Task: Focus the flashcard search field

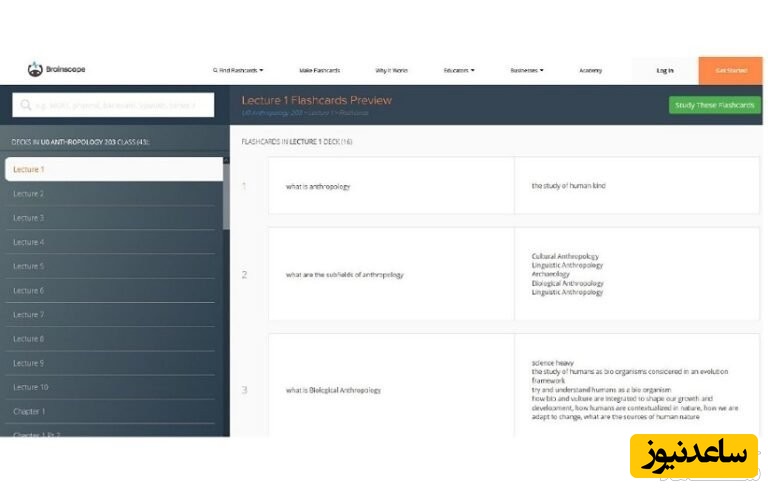Action: pyautogui.click(x=120, y=105)
